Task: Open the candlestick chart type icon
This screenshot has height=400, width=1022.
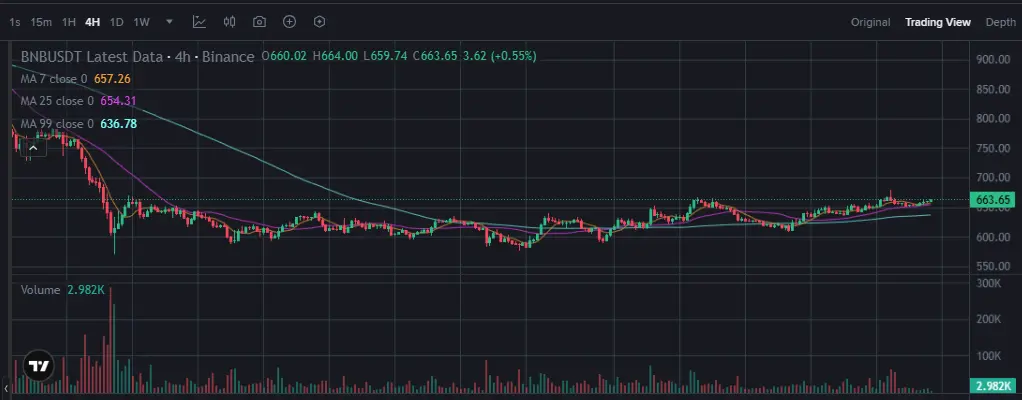Action: [229, 22]
